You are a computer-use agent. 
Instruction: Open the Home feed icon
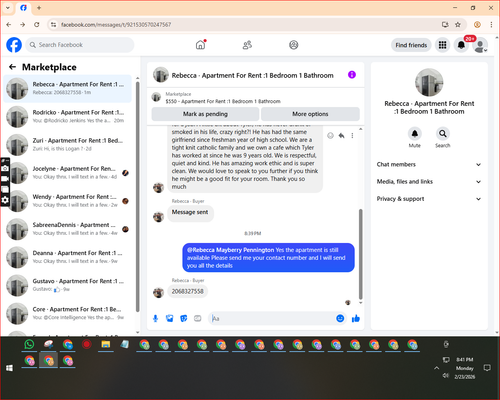click(x=200, y=45)
